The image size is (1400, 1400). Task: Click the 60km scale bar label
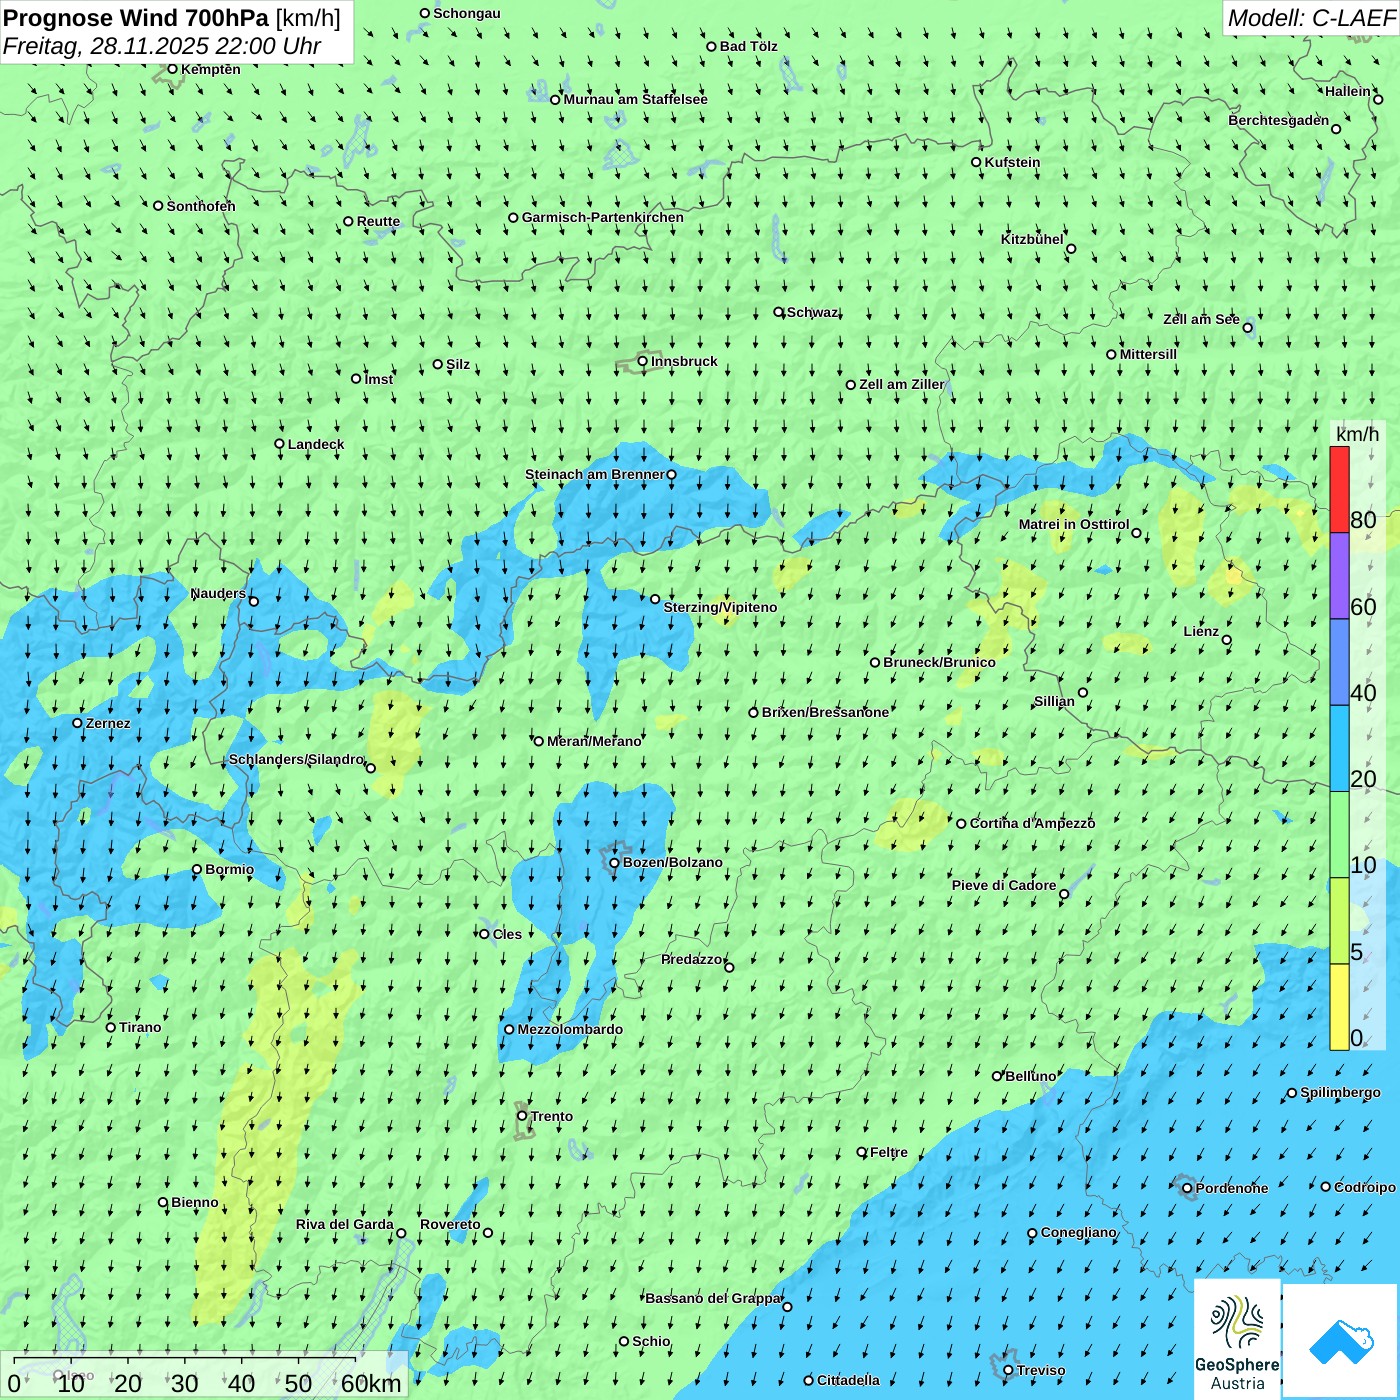coord(371,1383)
